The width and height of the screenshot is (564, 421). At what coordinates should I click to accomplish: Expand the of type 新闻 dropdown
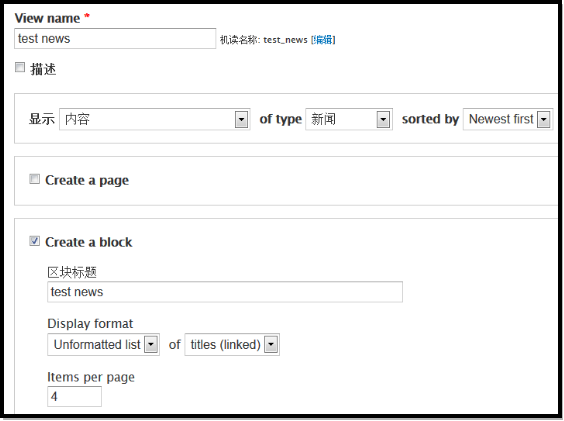coord(349,119)
